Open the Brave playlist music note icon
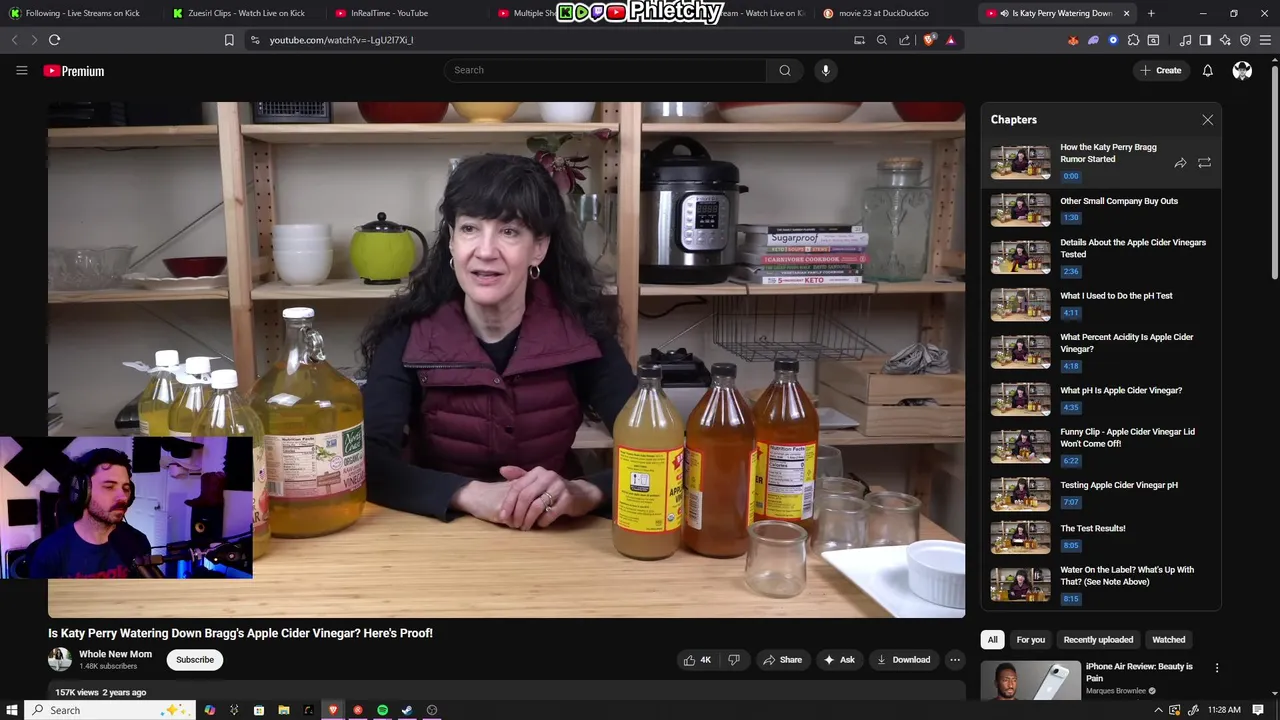The height and width of the screenshot is (720, 1280). pyautogui.click(x=1185, y=40)
